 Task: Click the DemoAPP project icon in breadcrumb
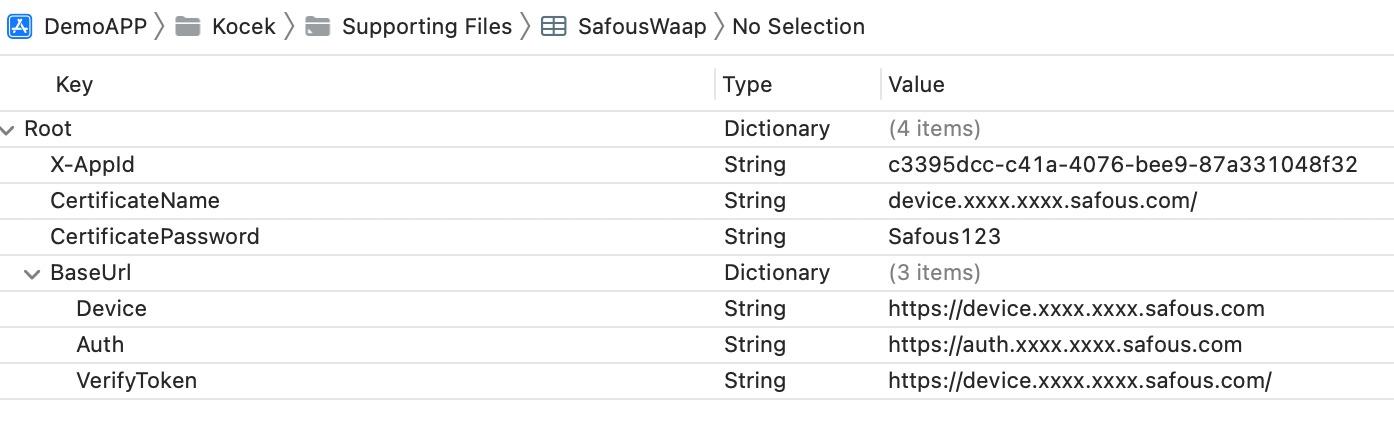pyautogui.click(x=20, y=26)
